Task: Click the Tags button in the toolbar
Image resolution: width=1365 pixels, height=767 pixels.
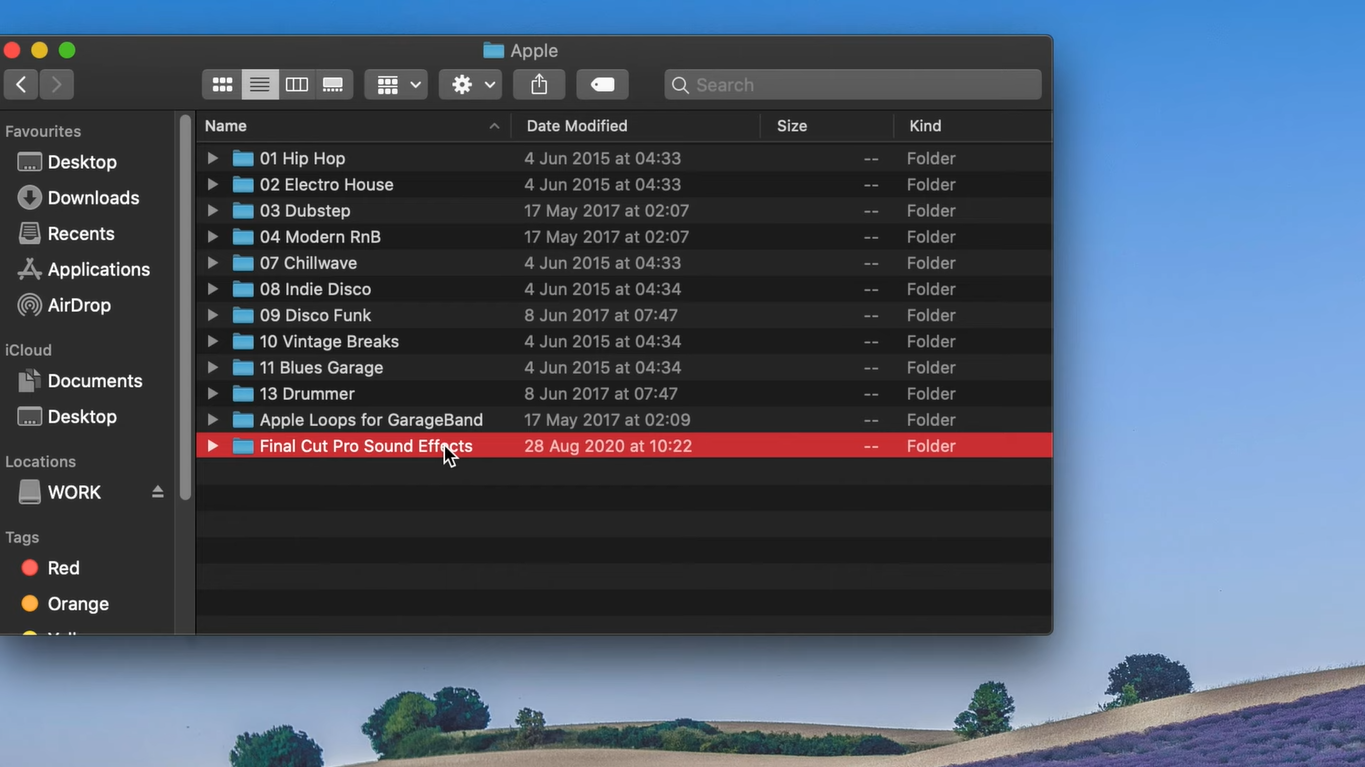Action: [602, 84]
